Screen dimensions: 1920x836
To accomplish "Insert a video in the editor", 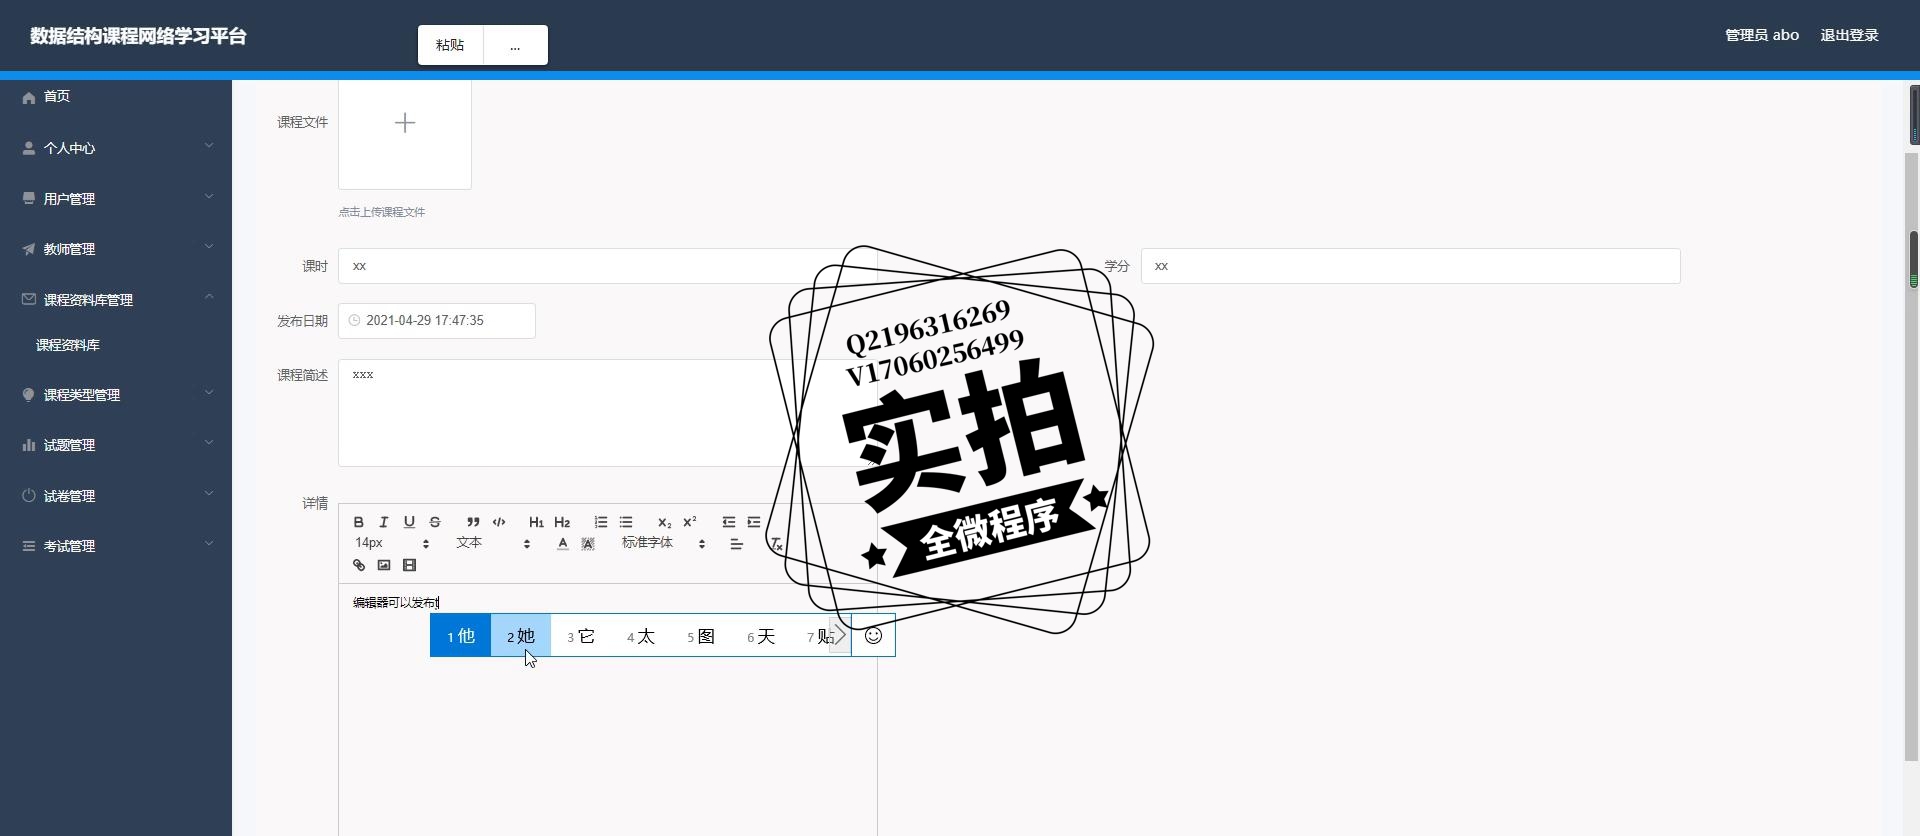I will click(409, 565).
